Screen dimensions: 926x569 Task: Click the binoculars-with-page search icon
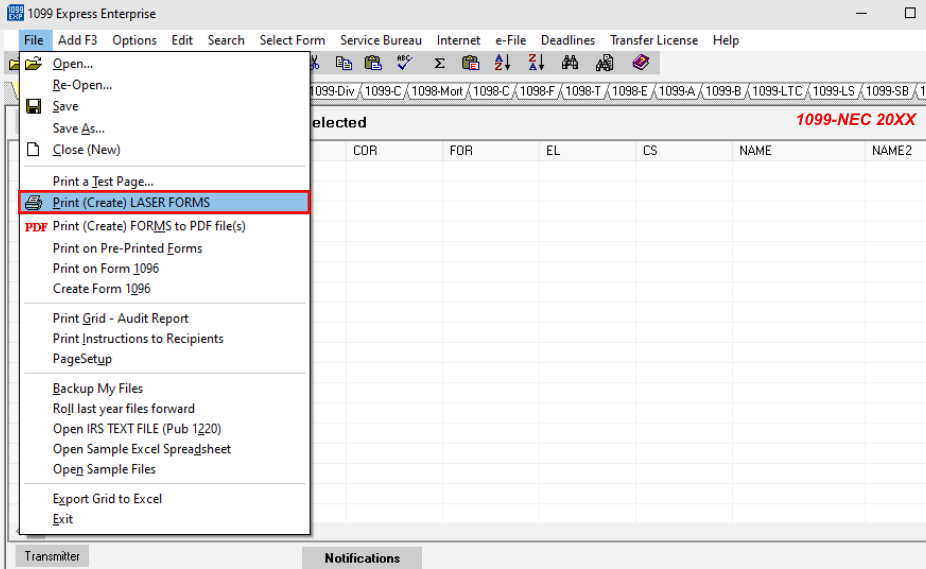tap(604, 63)
